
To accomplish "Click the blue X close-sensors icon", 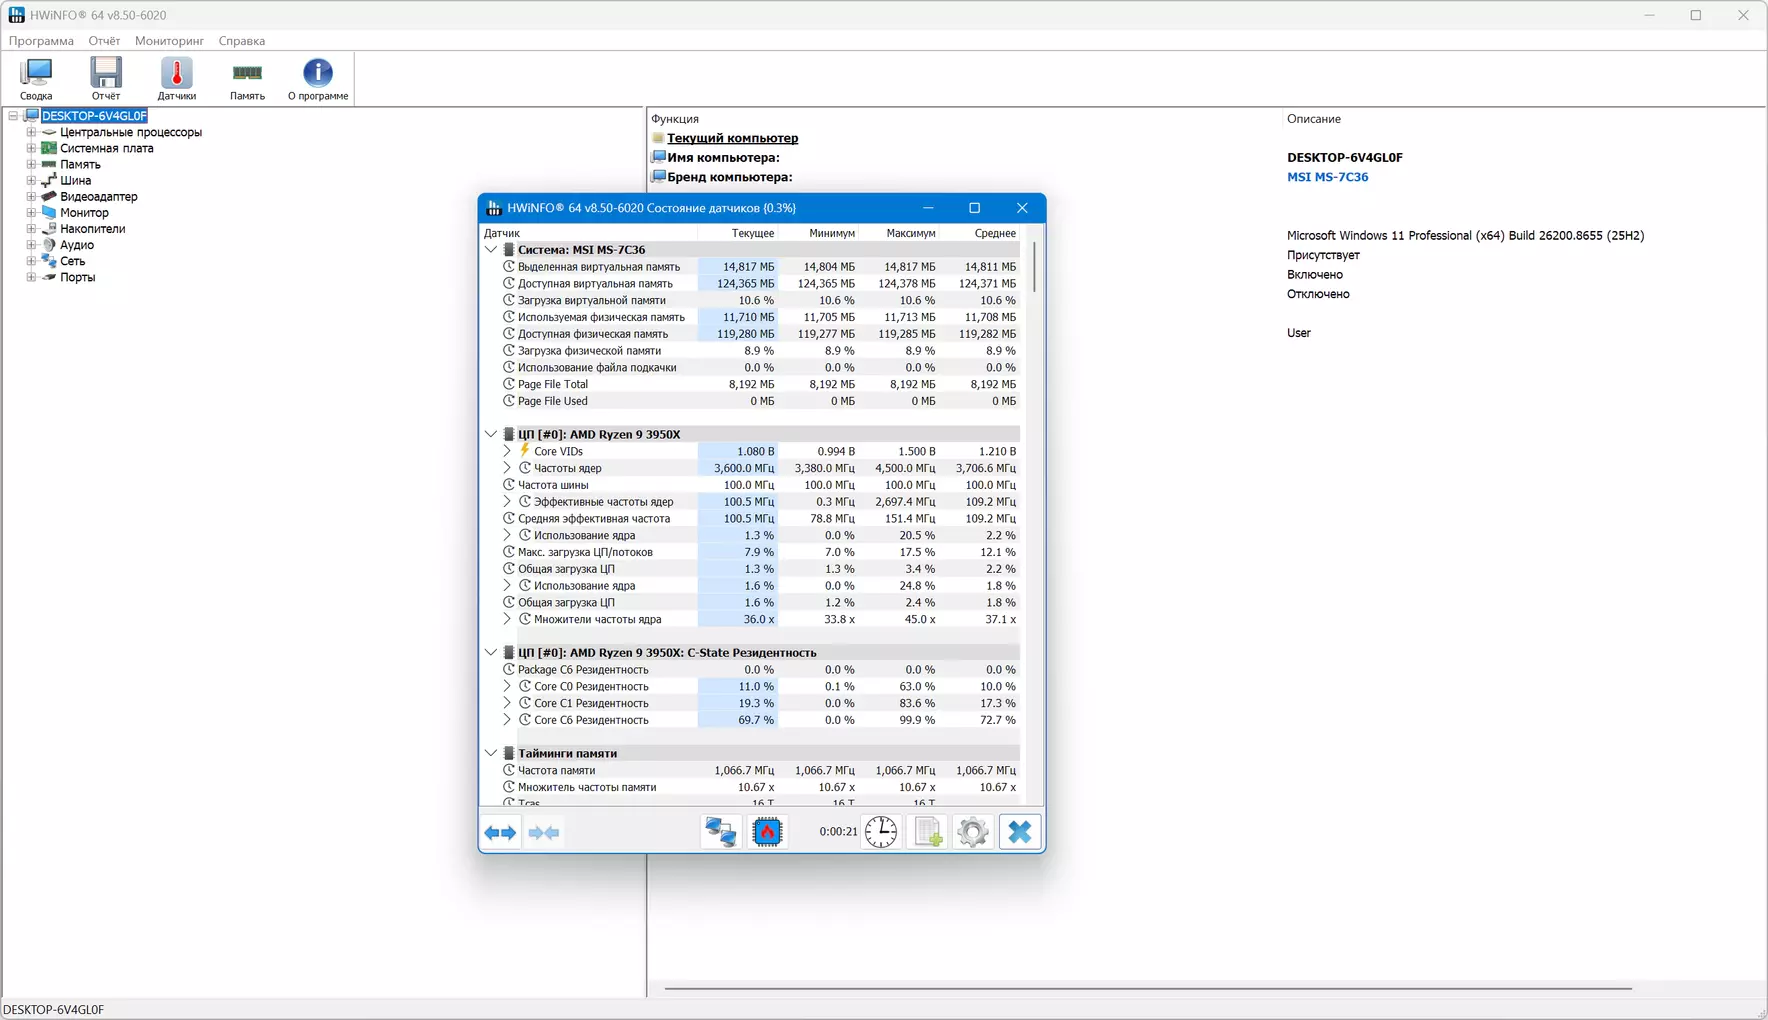I will [1020, 832].
